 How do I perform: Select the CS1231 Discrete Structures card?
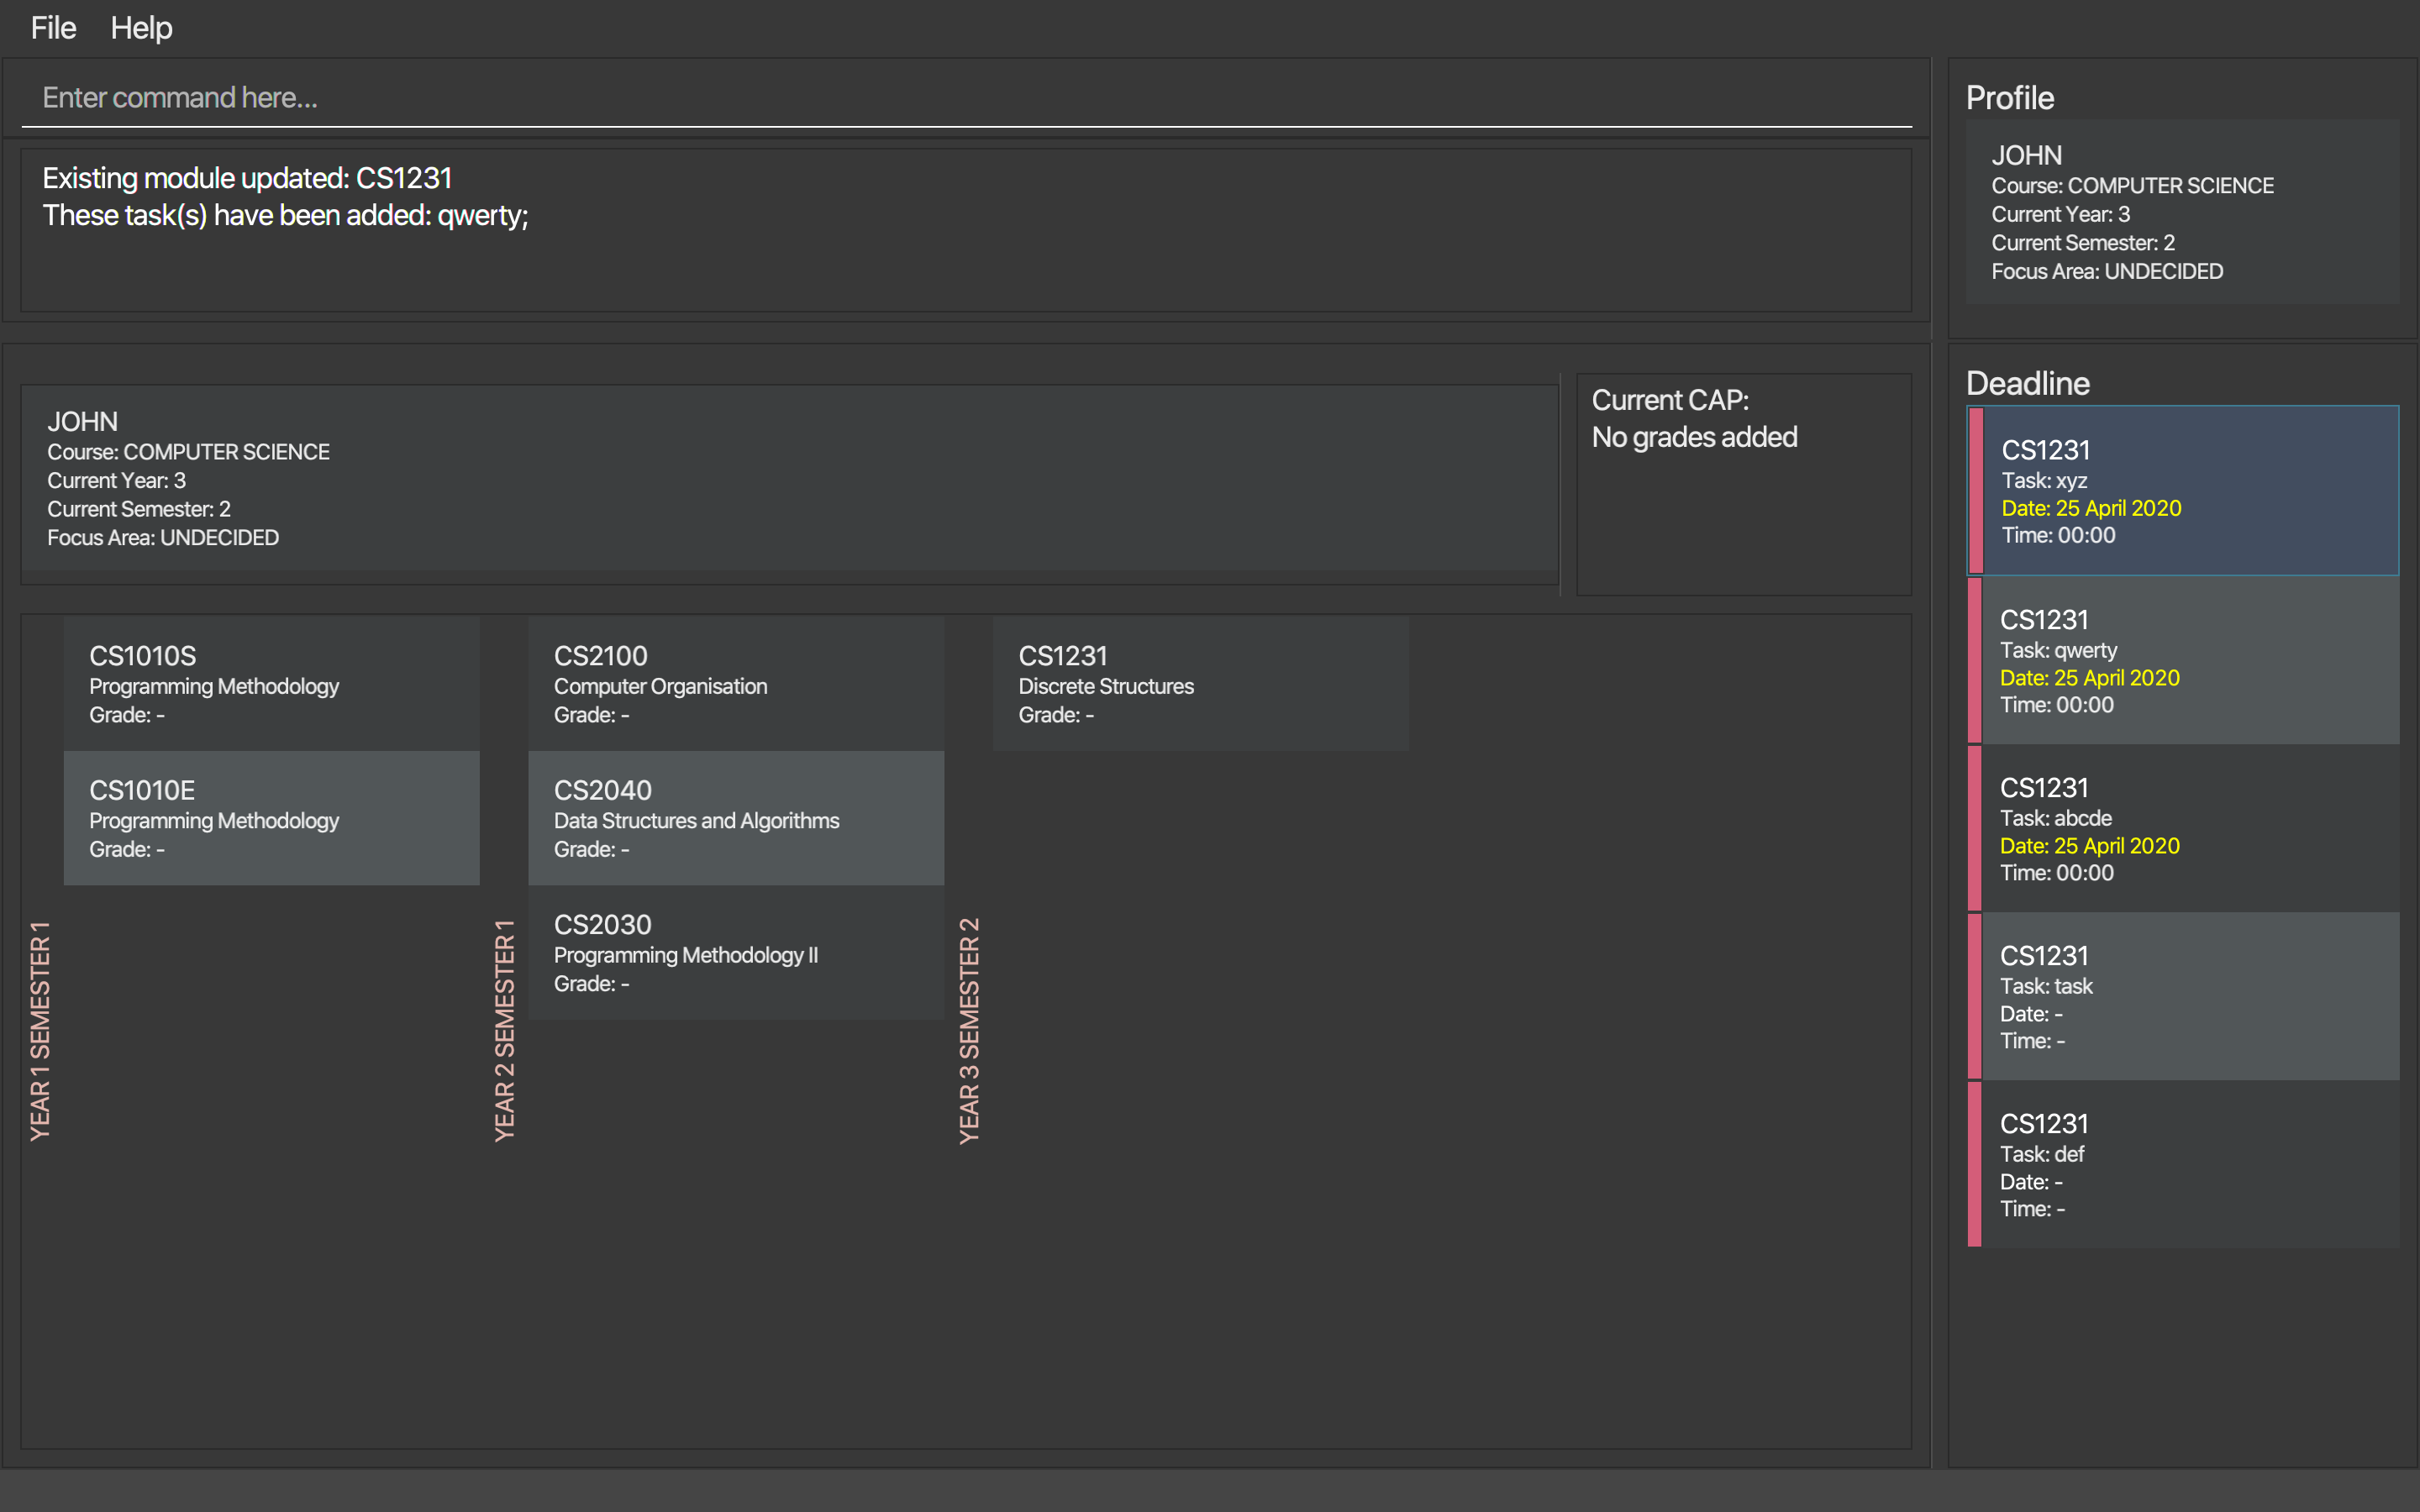pyautogui.click(x=1200, y=684)
